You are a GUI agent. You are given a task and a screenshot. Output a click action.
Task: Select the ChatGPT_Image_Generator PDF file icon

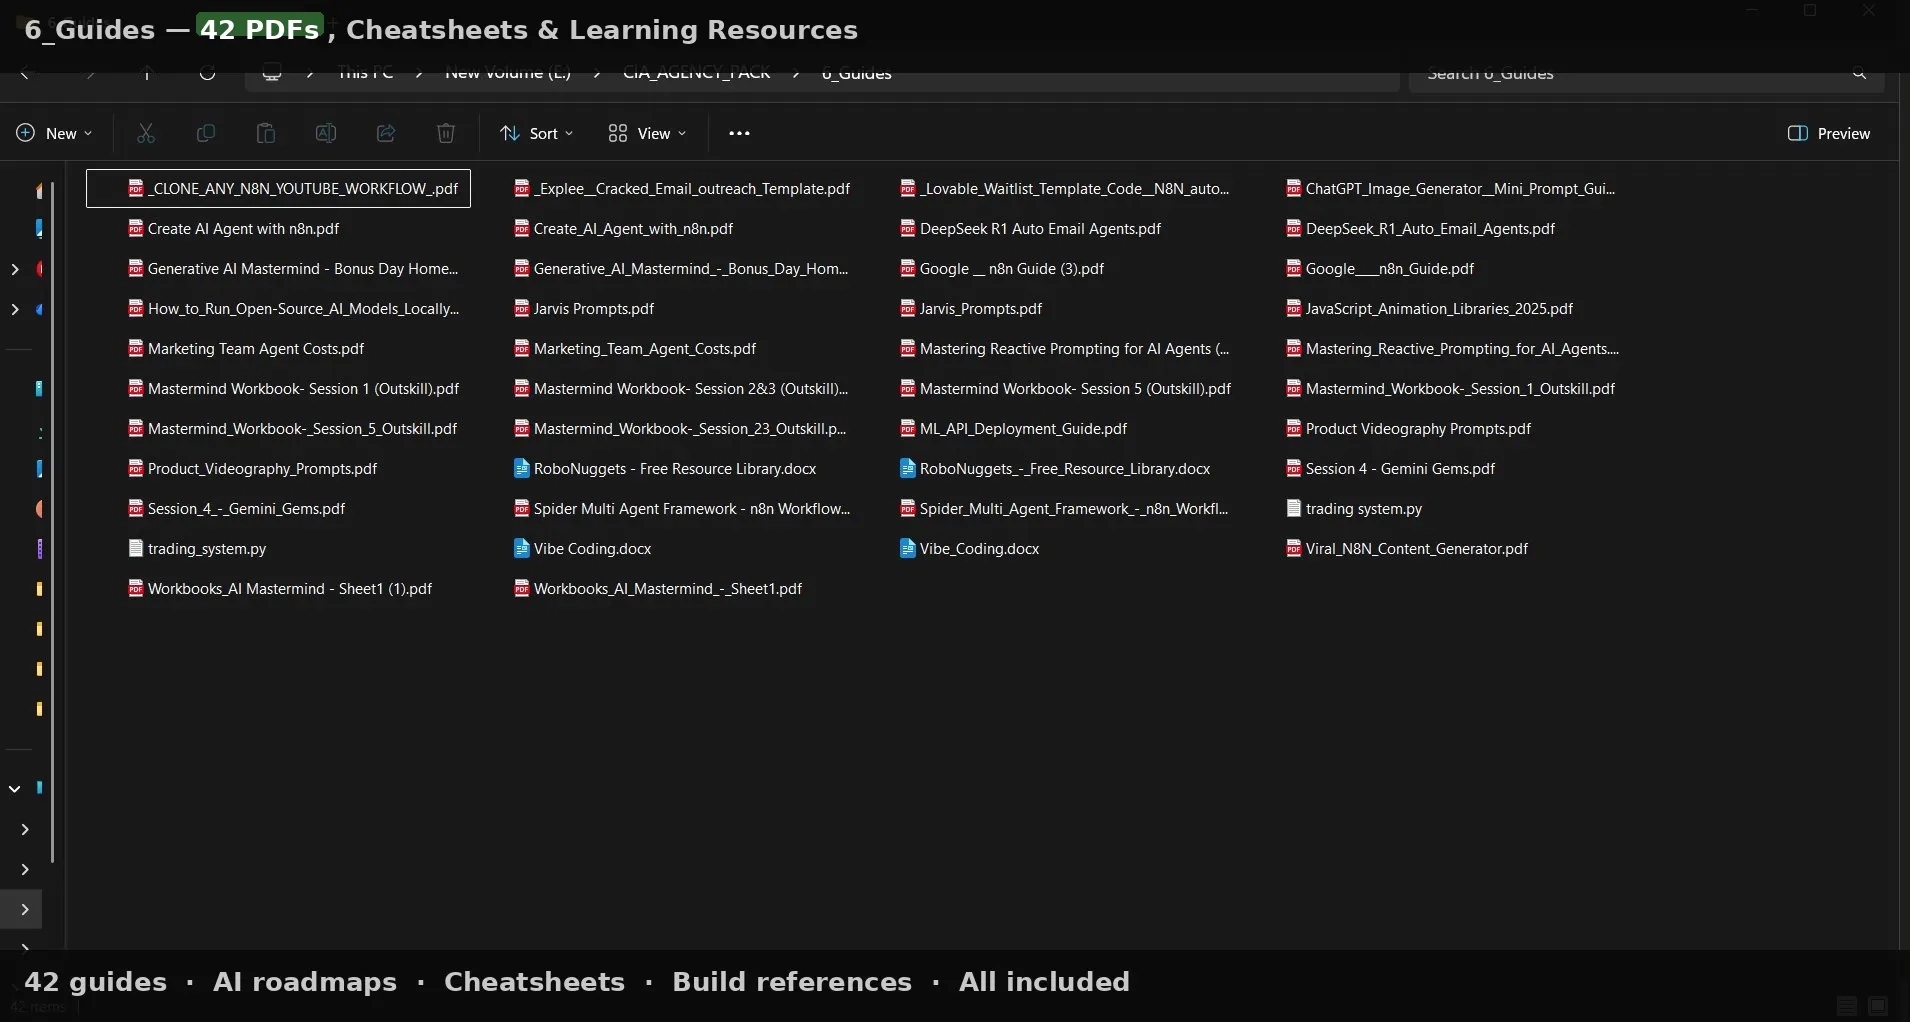[1294, 188]
